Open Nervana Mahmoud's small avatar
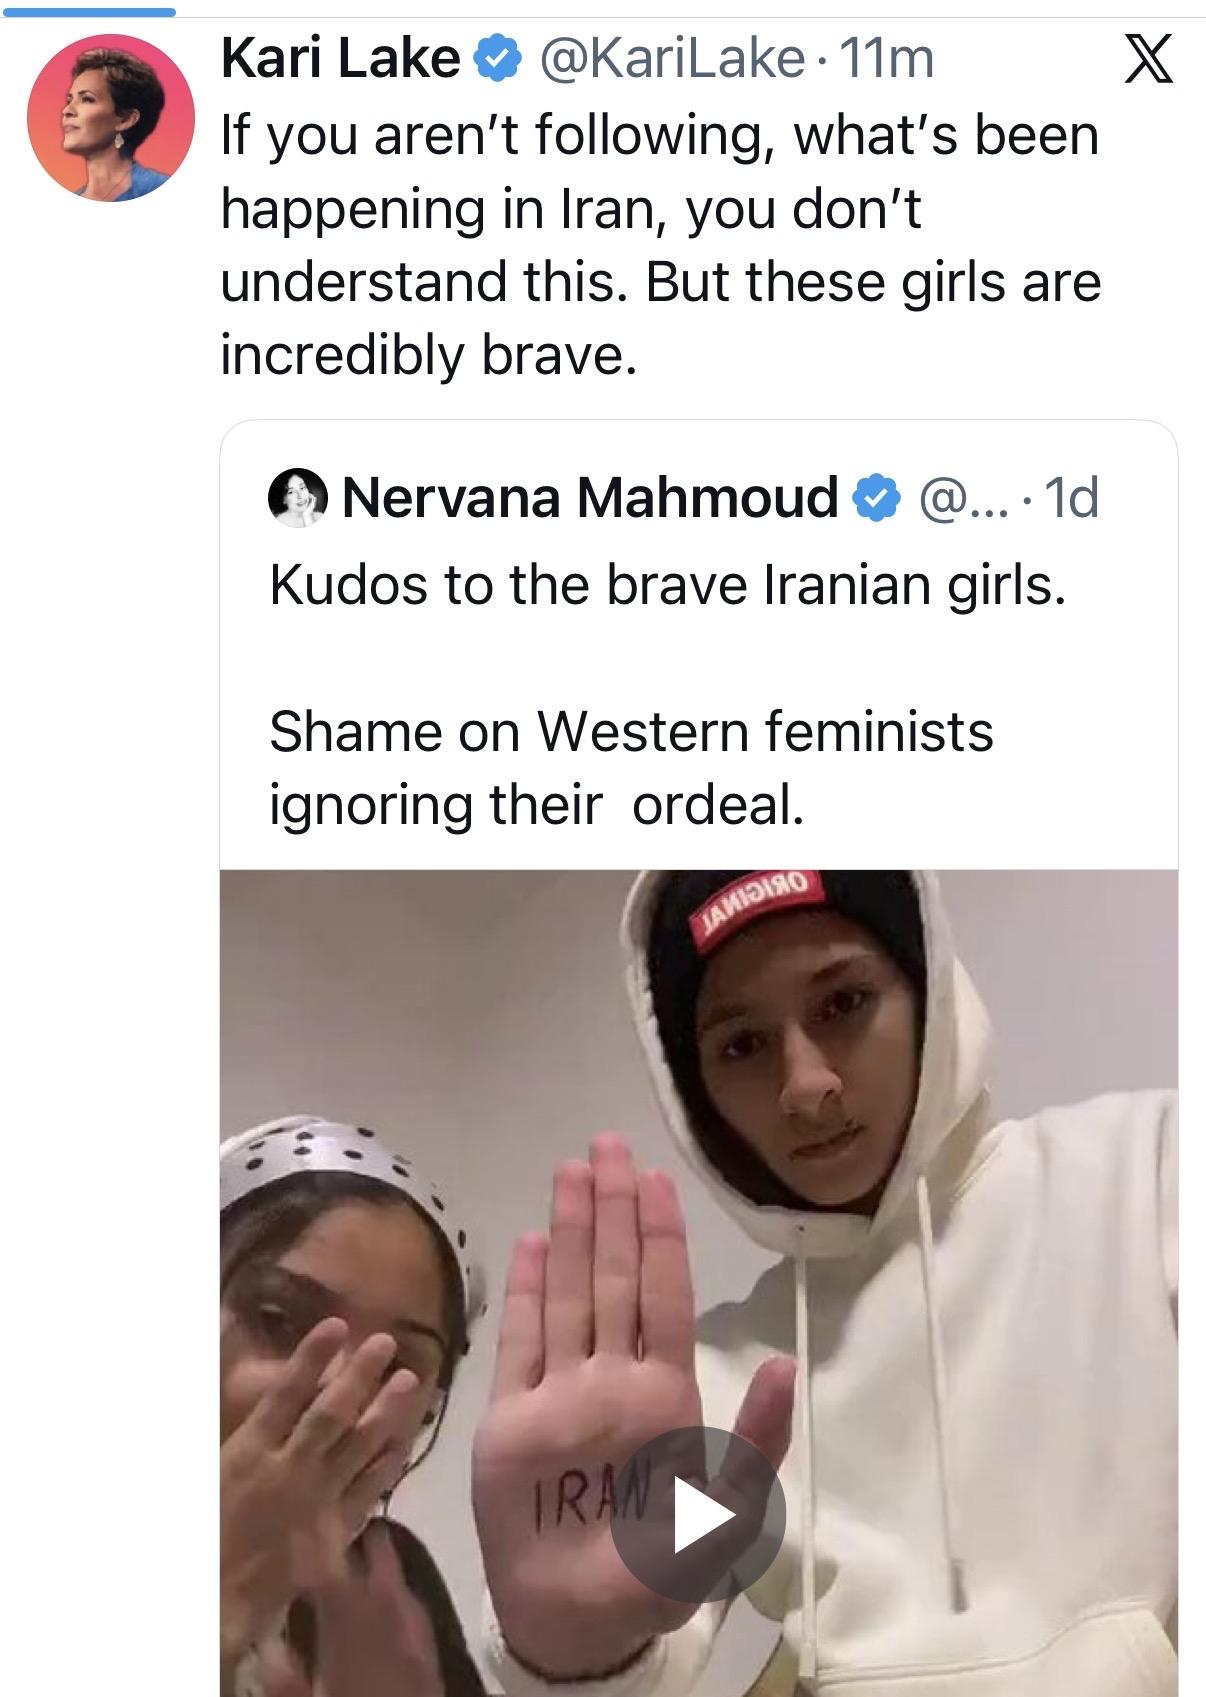Image resolution: width=1206 pixels, height=1697 pixels. click(298, 497)
